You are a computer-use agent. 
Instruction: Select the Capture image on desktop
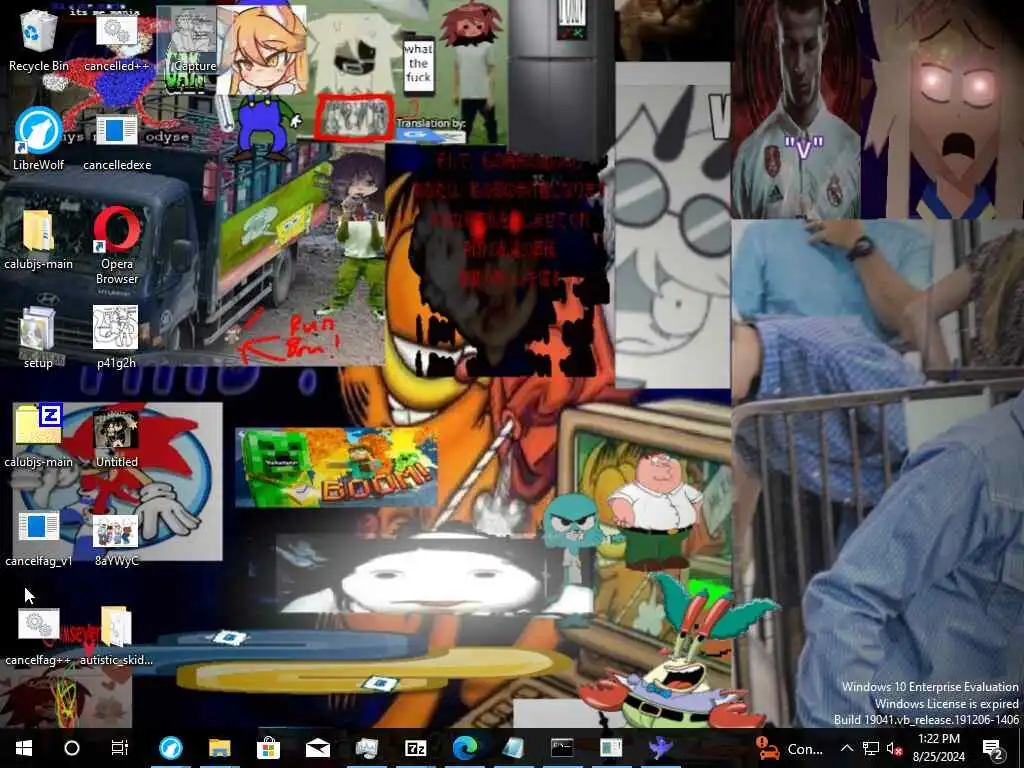[195, 39]
